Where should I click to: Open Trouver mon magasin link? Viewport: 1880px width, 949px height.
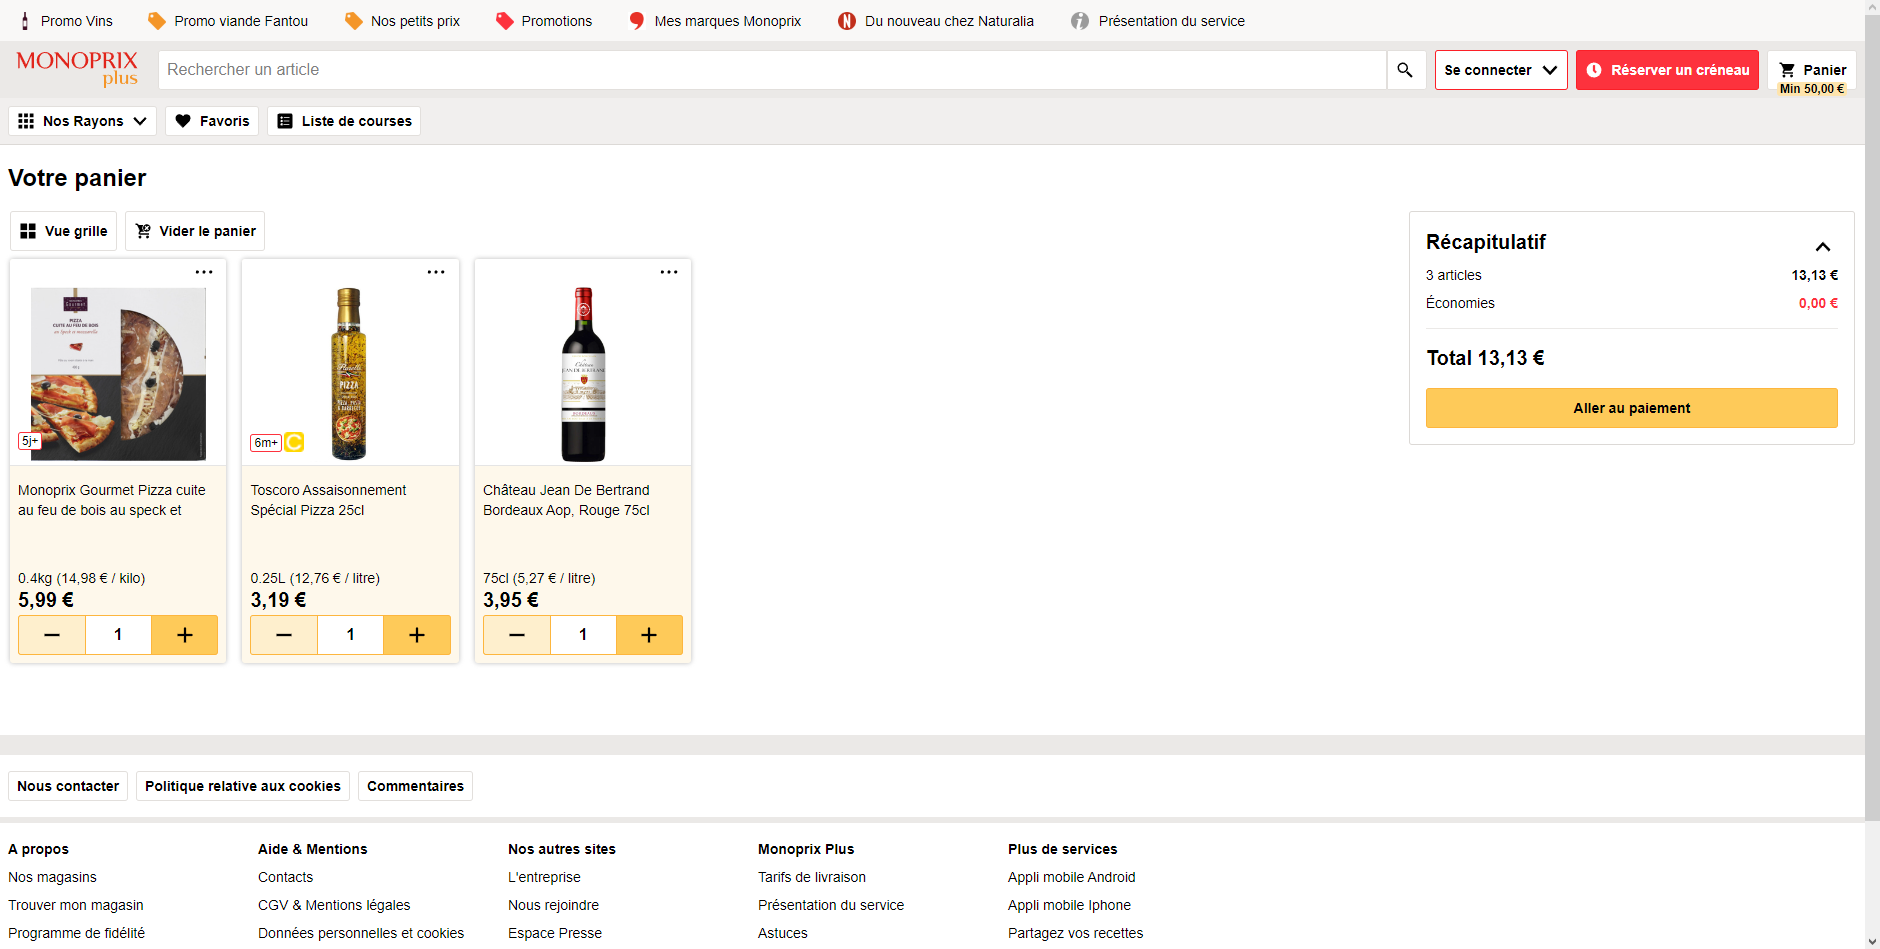76,905
